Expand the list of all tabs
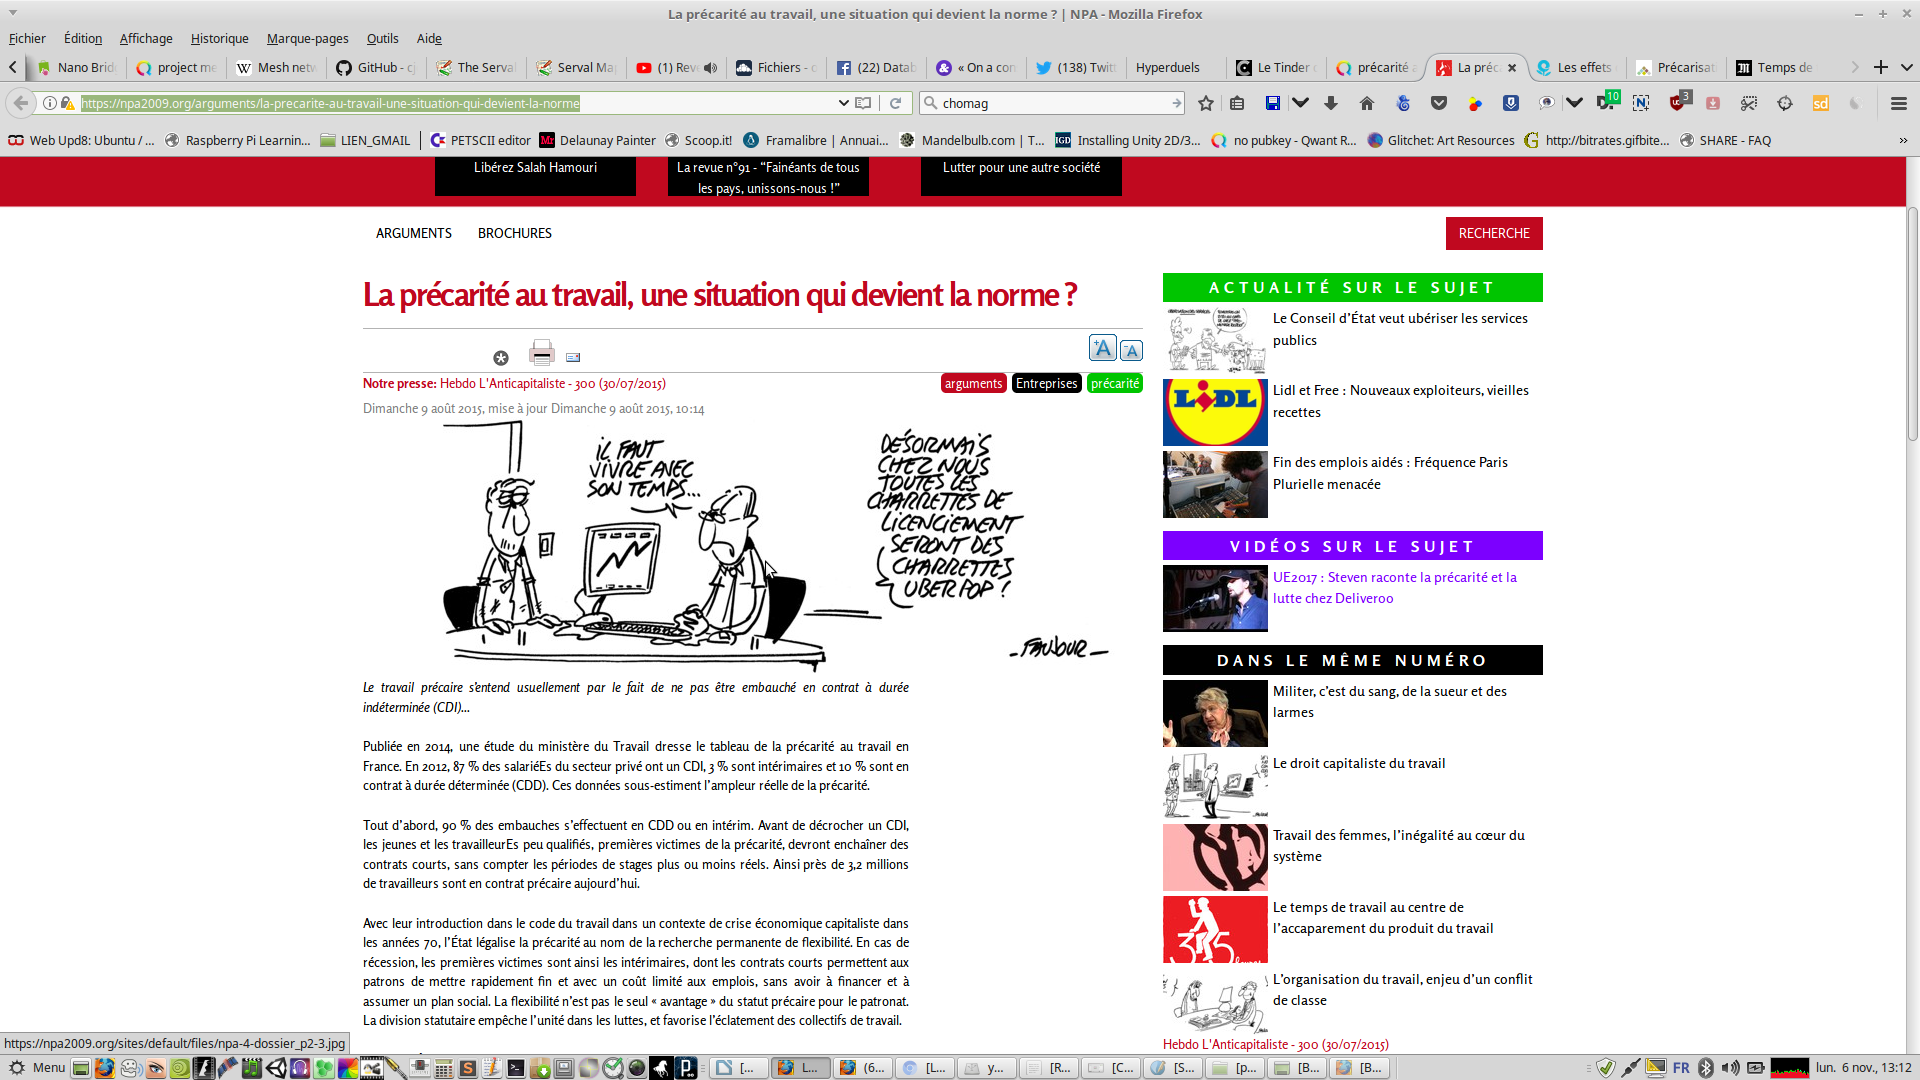 pyautogui.click(x=1907, y=68)
